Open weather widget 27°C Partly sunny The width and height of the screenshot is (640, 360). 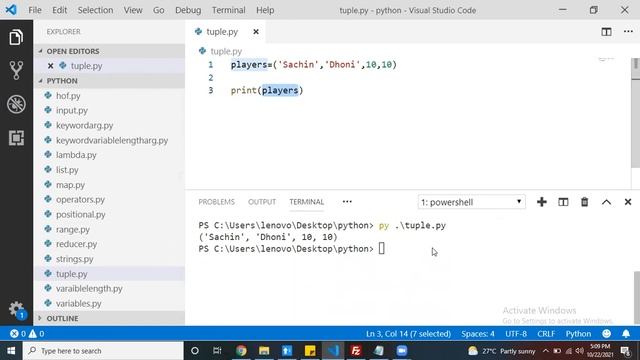point(502,351)
